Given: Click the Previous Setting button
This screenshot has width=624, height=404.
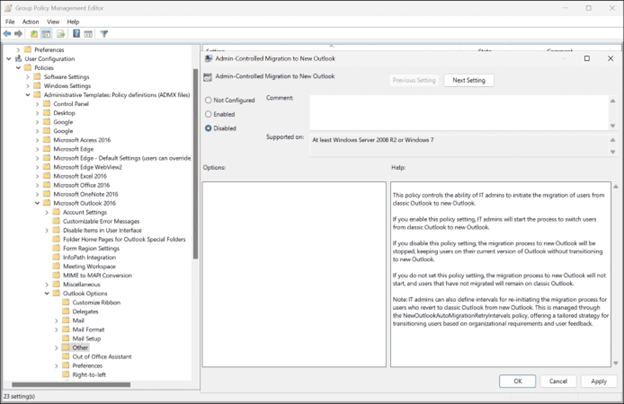Looking at the screenshot, I should pyautogui.click(x=414, y=80).
